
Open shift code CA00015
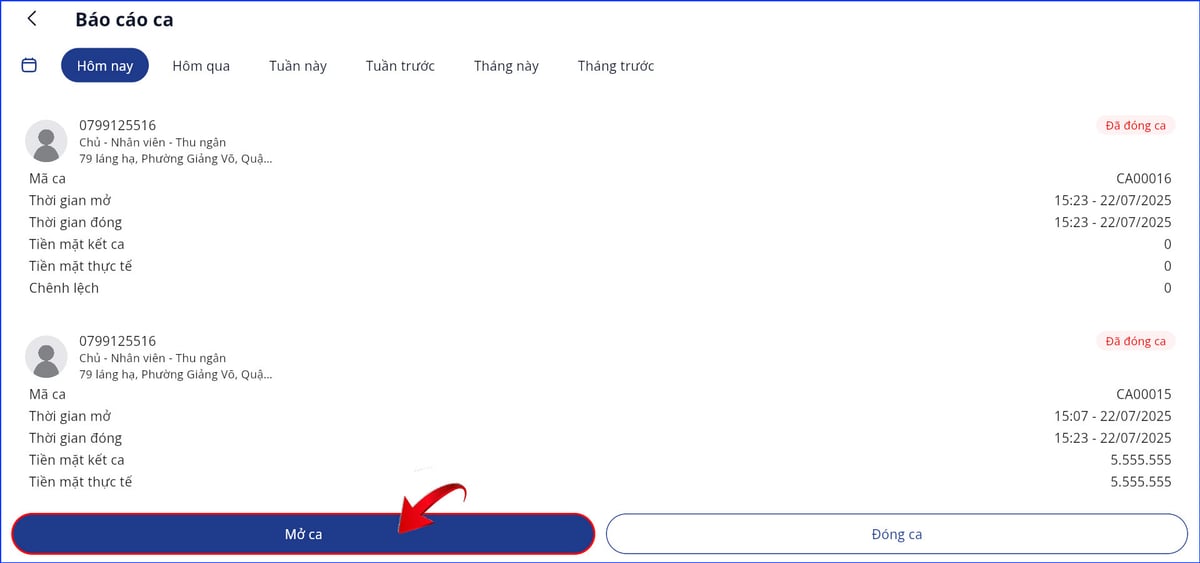coord(1143,394)
